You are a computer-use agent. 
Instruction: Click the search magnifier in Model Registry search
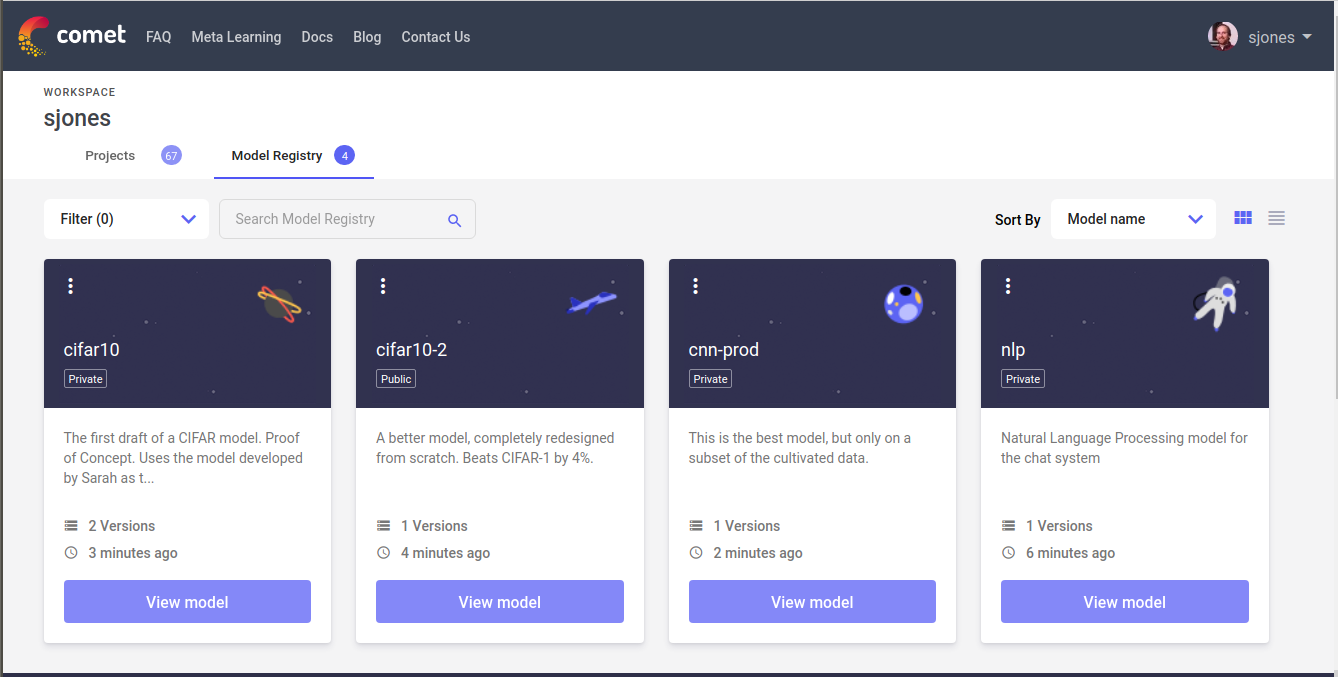455,219
